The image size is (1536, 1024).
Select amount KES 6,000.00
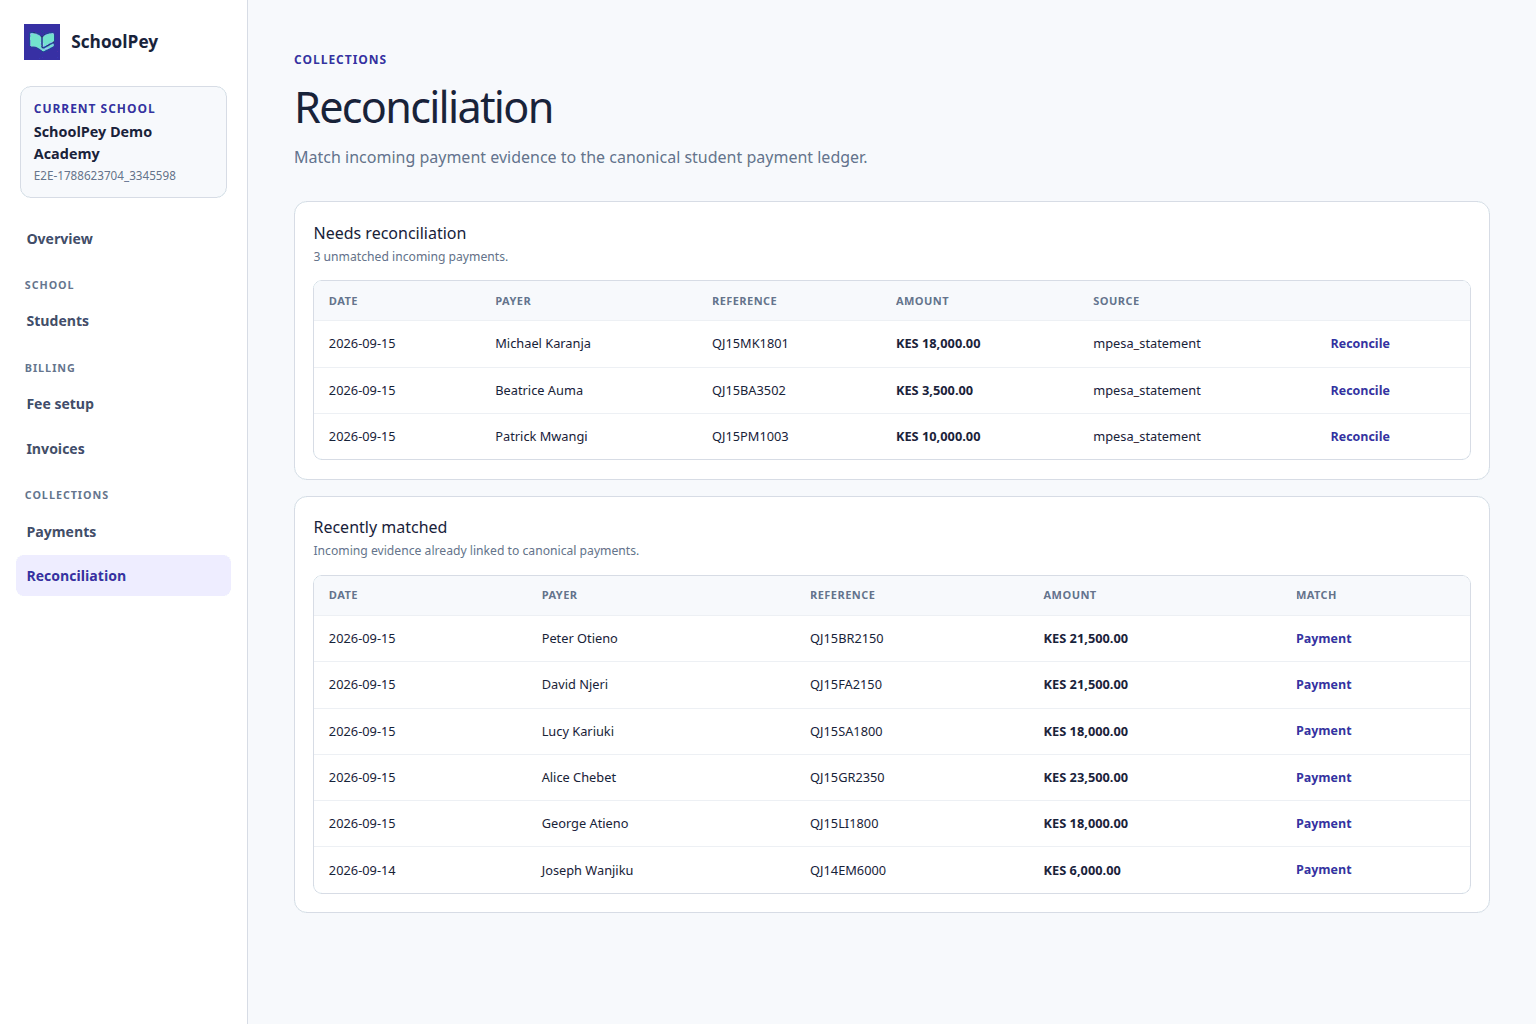coord(1082,871)
